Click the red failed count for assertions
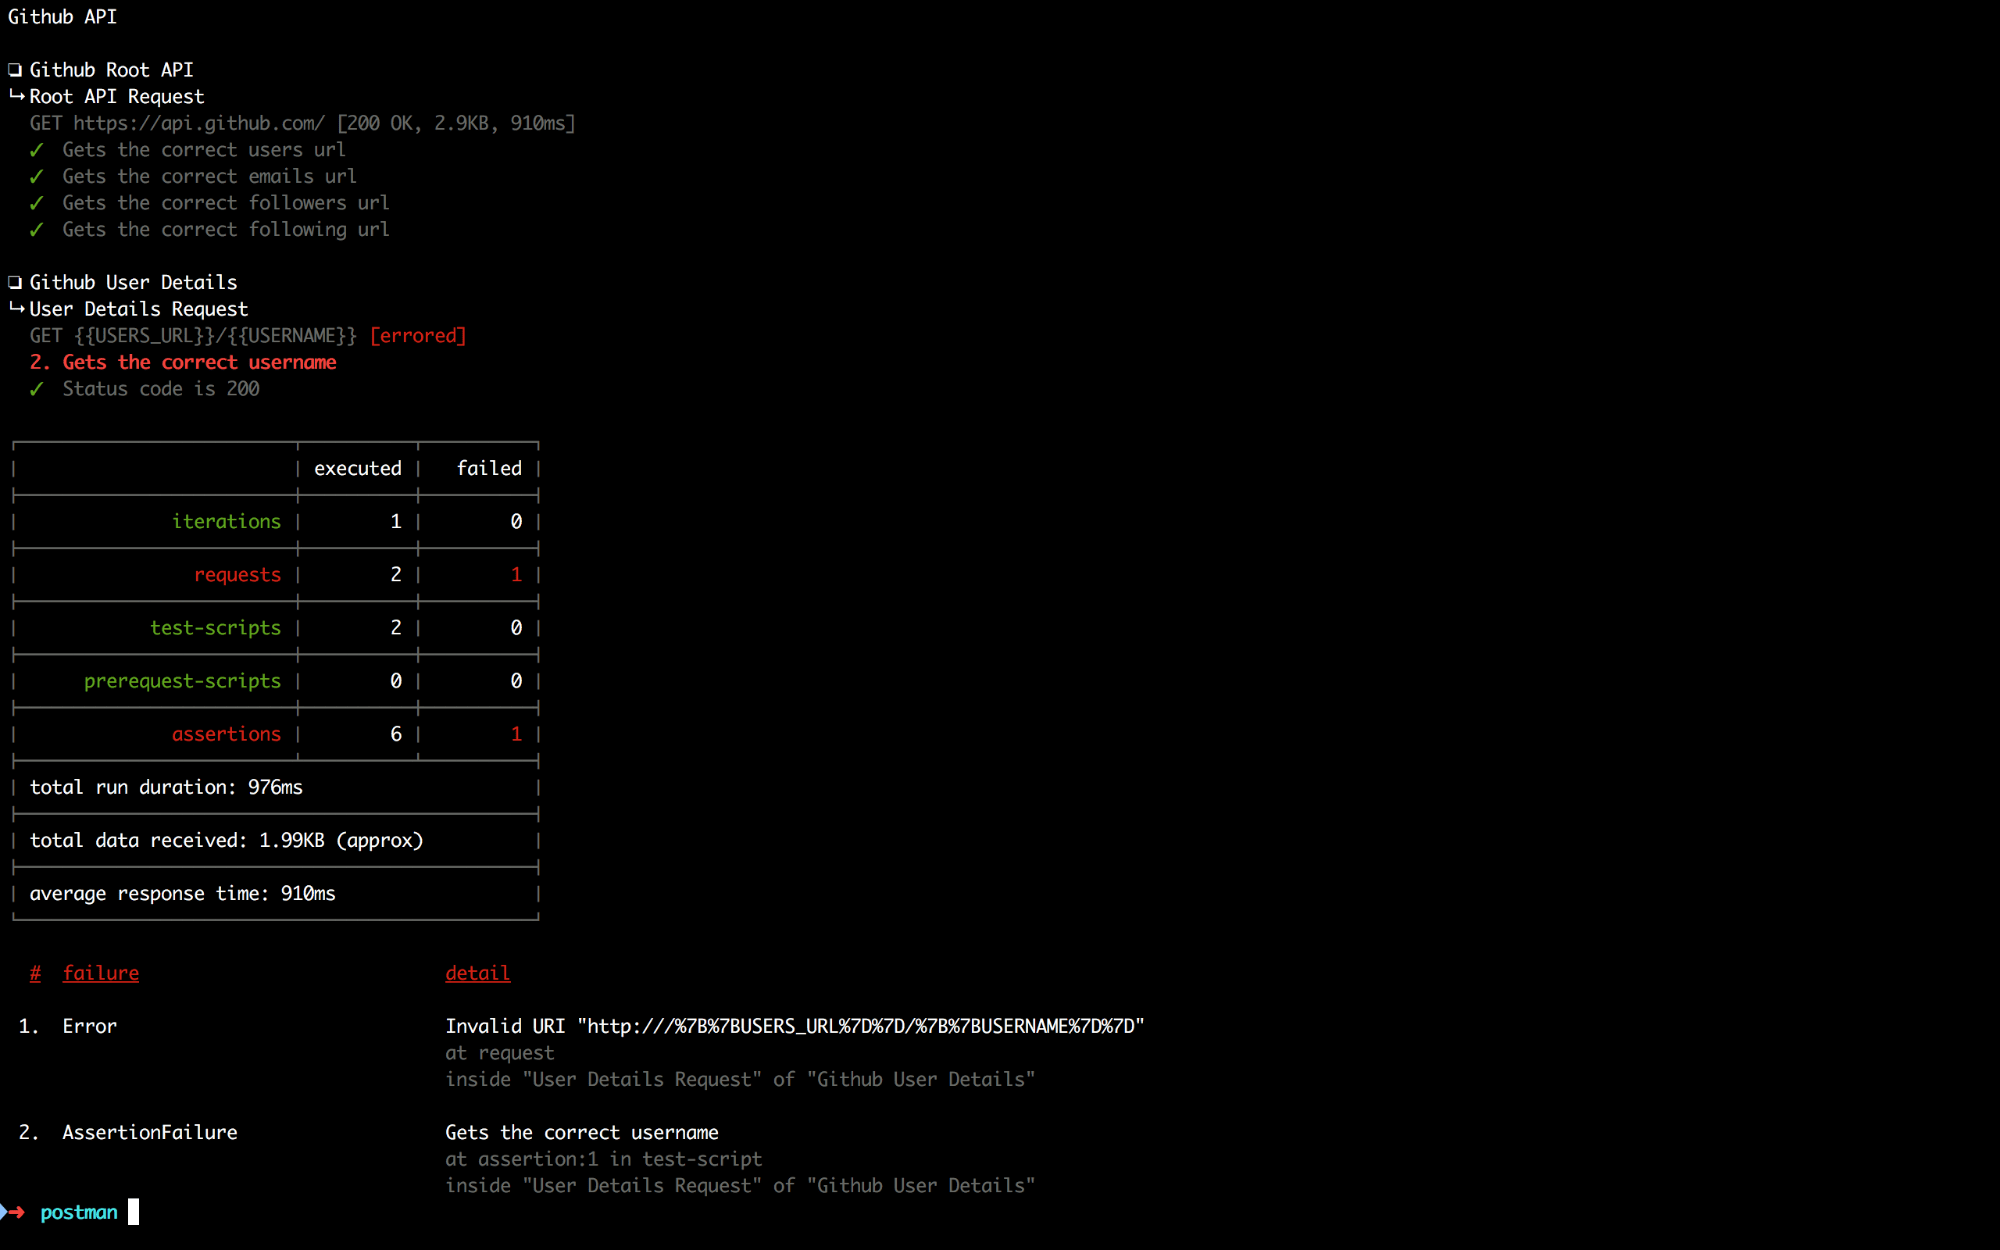The width and height of the screenshot is (2000, 1250). pos(516,734)
